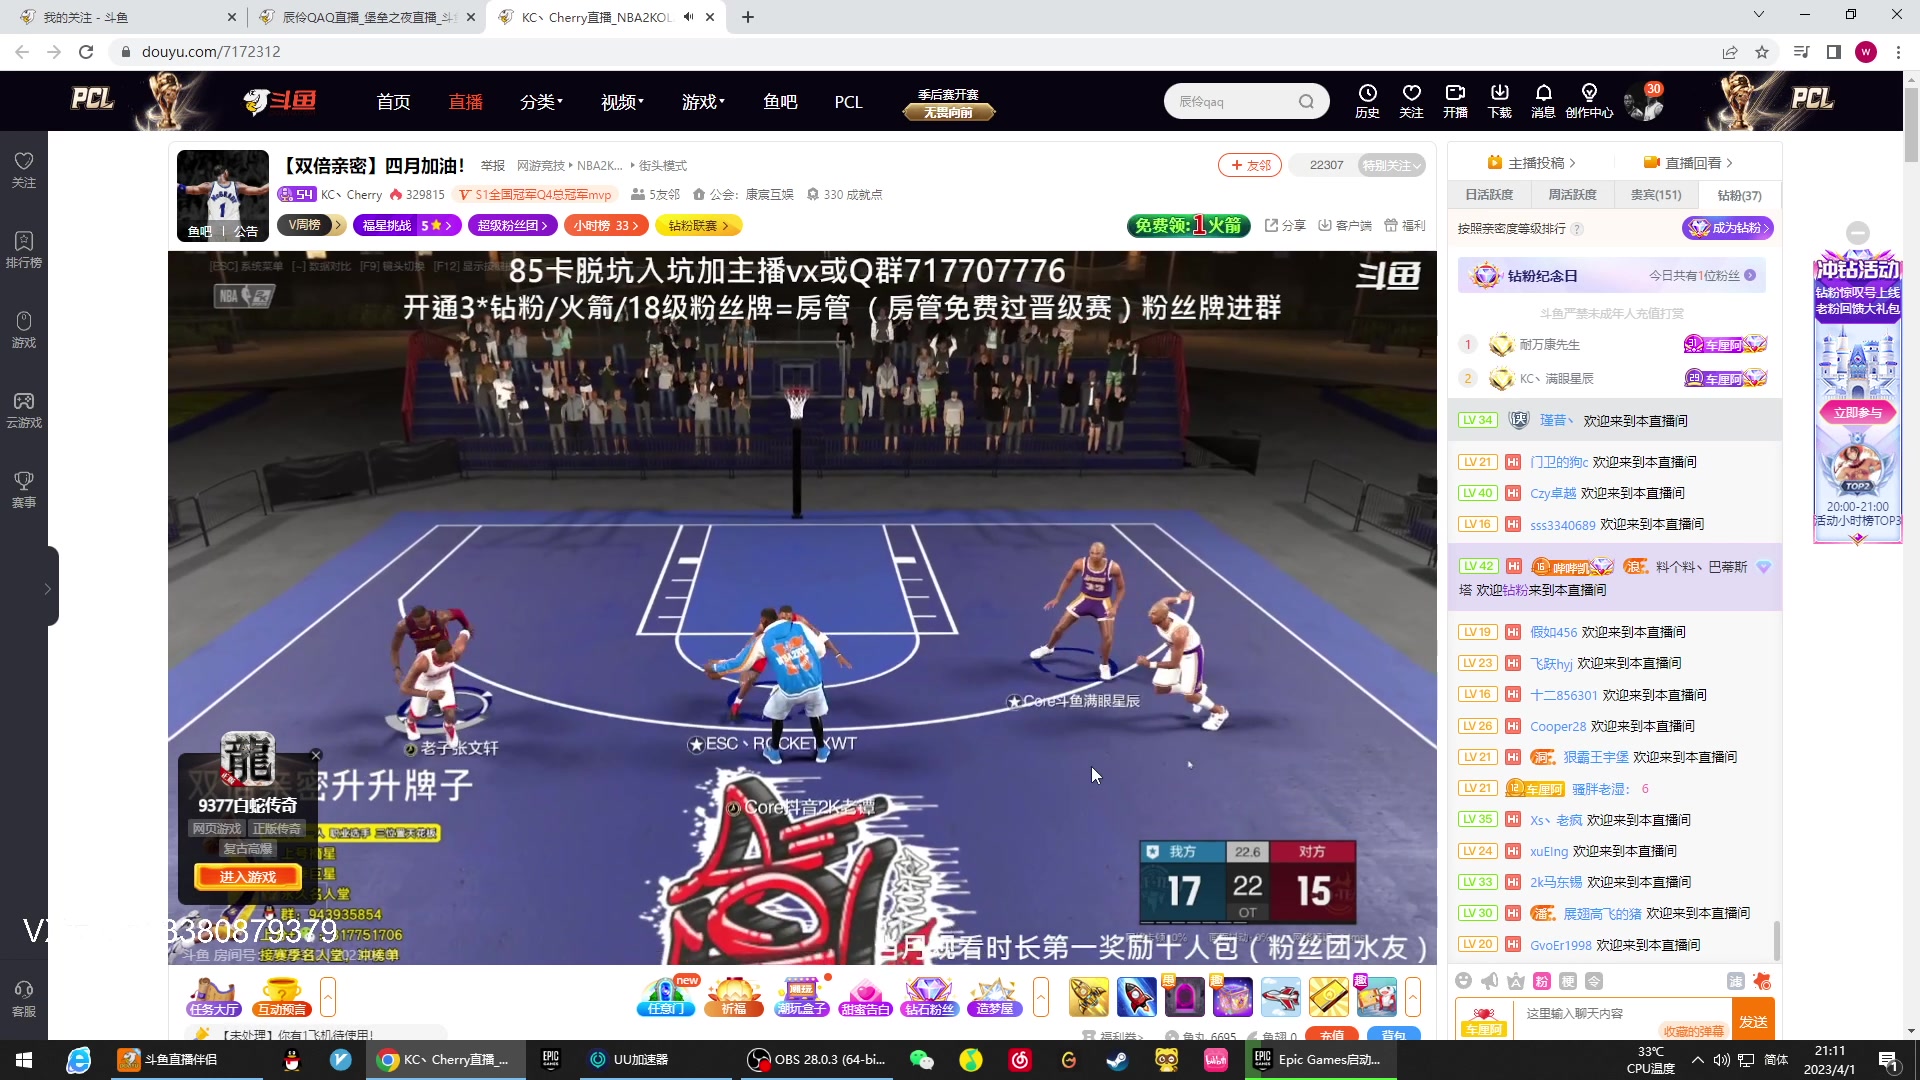Open the 关注 heart icon in header
1920x1080 pixels.
(x=1411, y=101)
